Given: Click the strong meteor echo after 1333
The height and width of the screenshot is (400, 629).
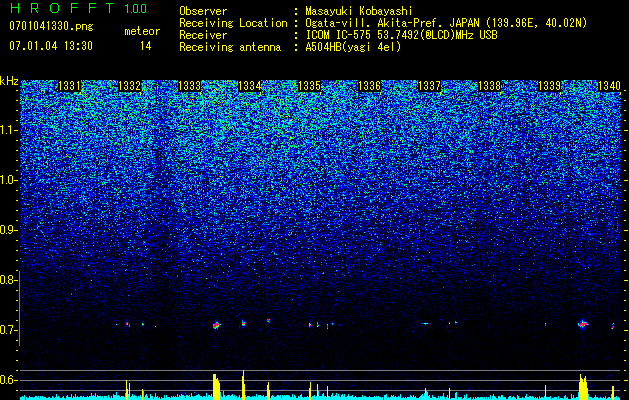Looking at the screenshot, I should [216, 325].
